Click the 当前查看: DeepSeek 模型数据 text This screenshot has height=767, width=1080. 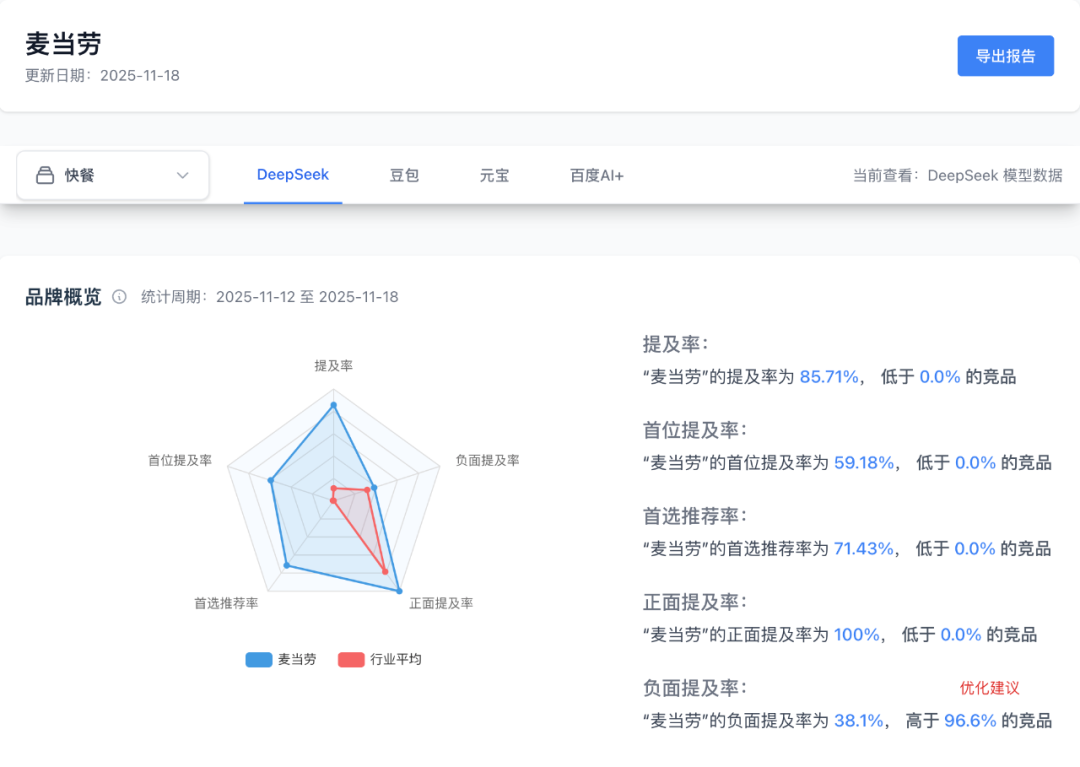tap(957, 176)
